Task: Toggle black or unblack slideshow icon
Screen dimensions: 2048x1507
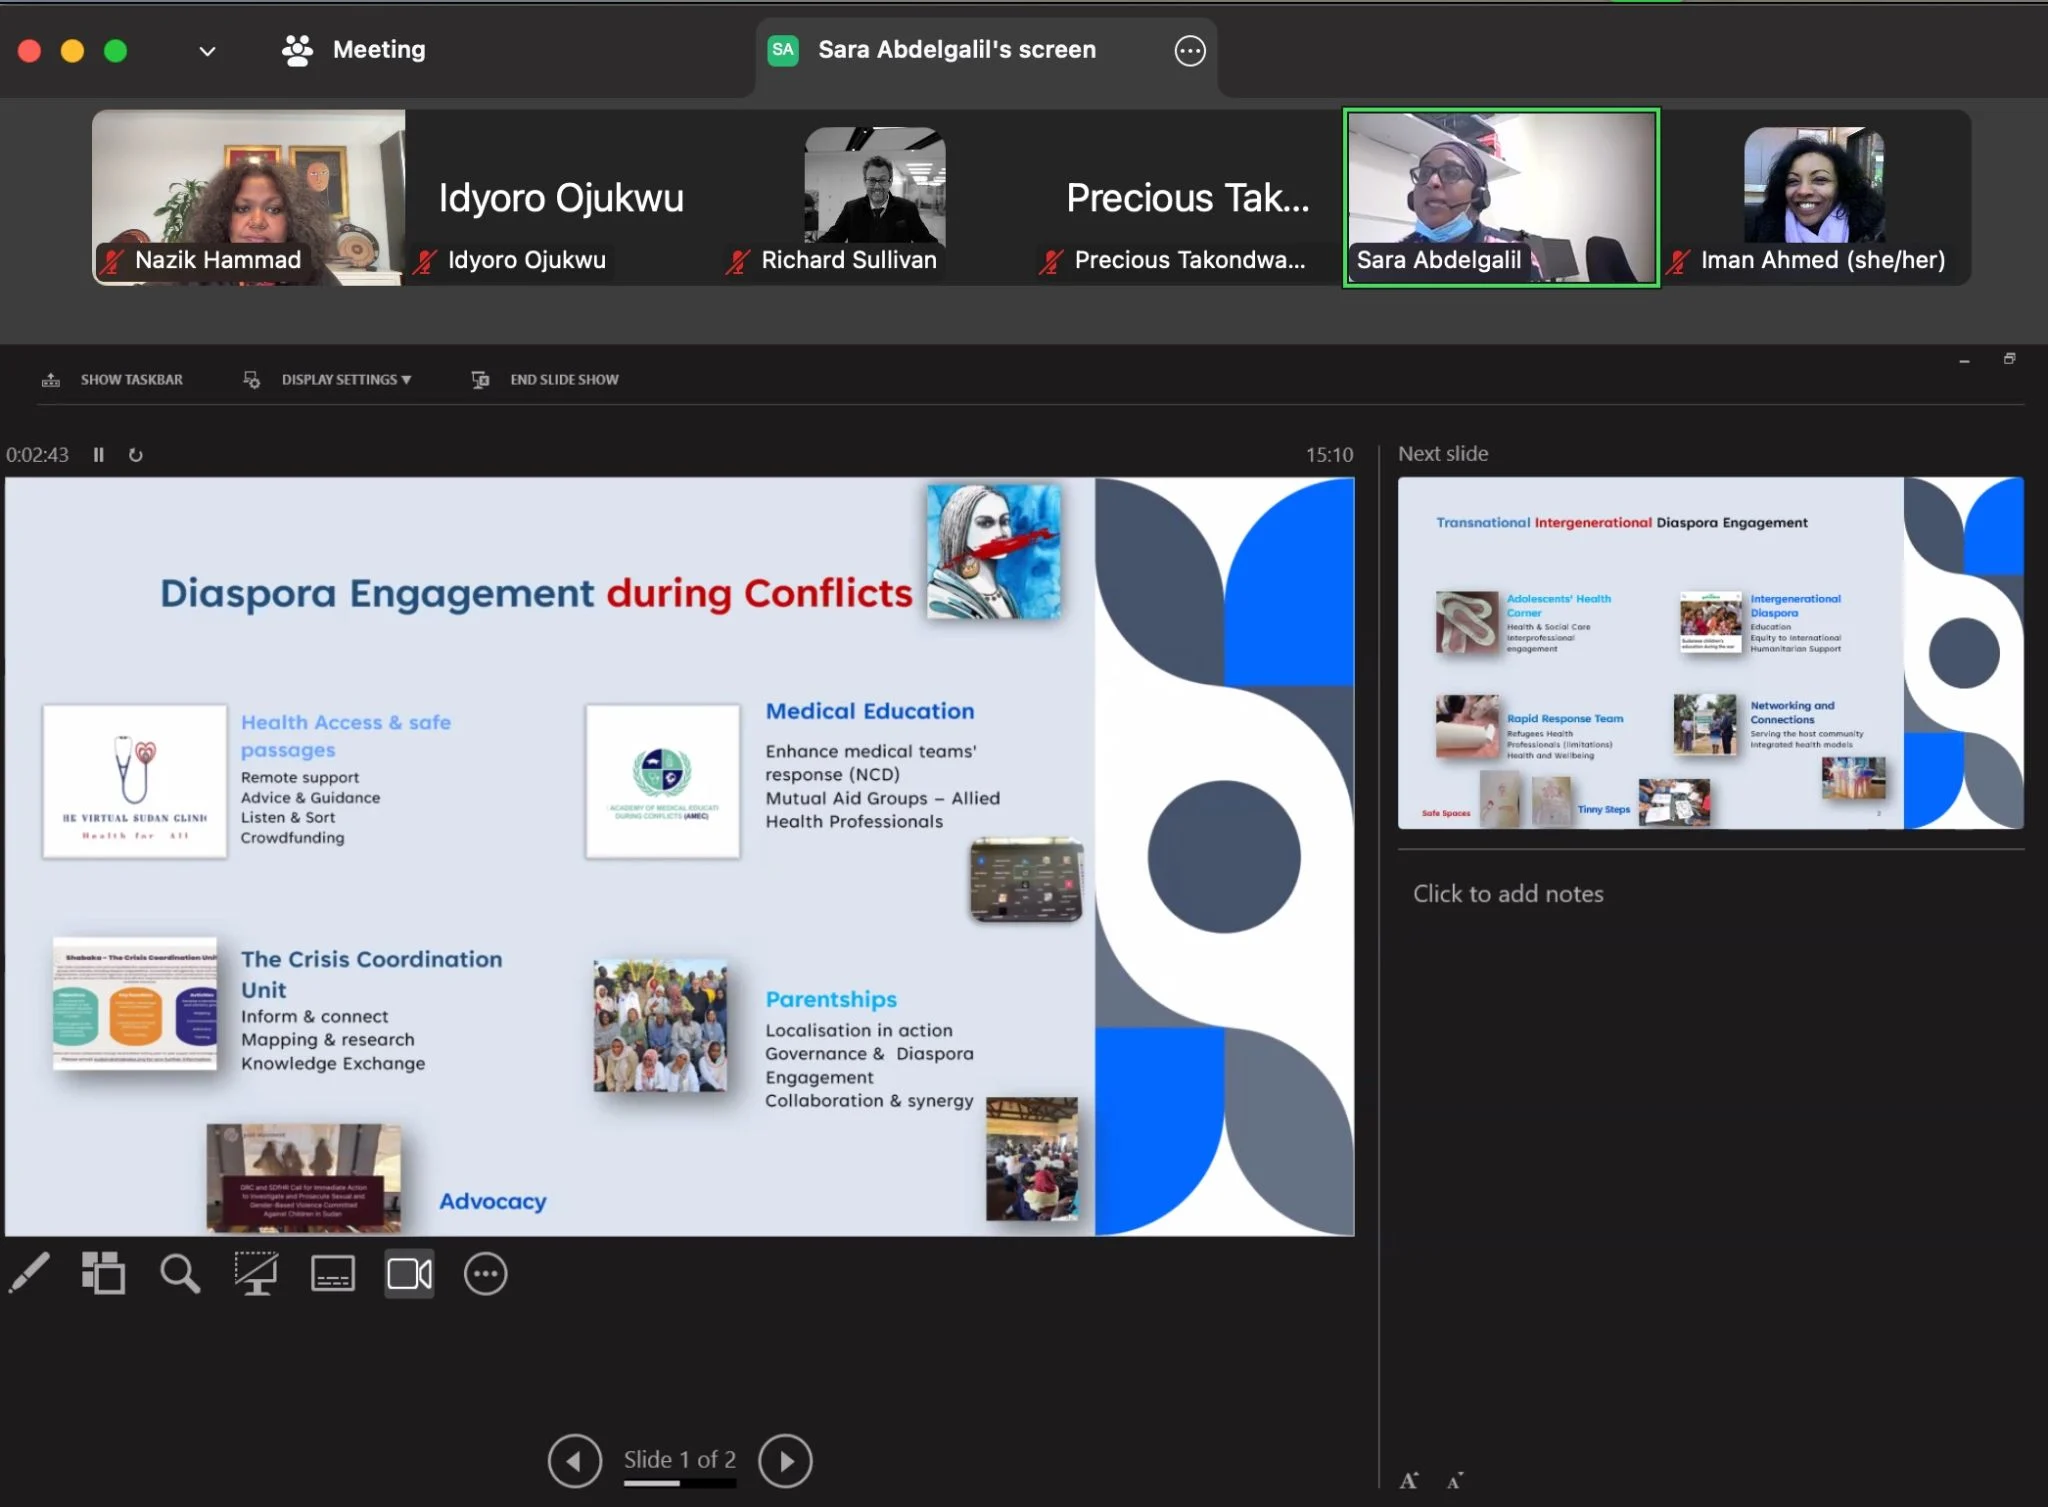Action: 256,1273
